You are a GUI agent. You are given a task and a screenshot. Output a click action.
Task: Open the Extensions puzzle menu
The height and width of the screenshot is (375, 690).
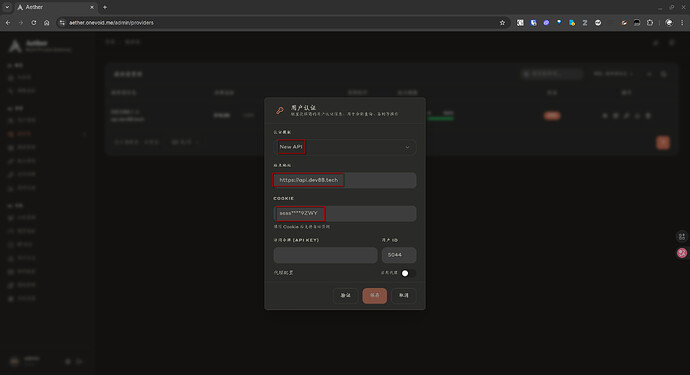(x=650, y=22)
